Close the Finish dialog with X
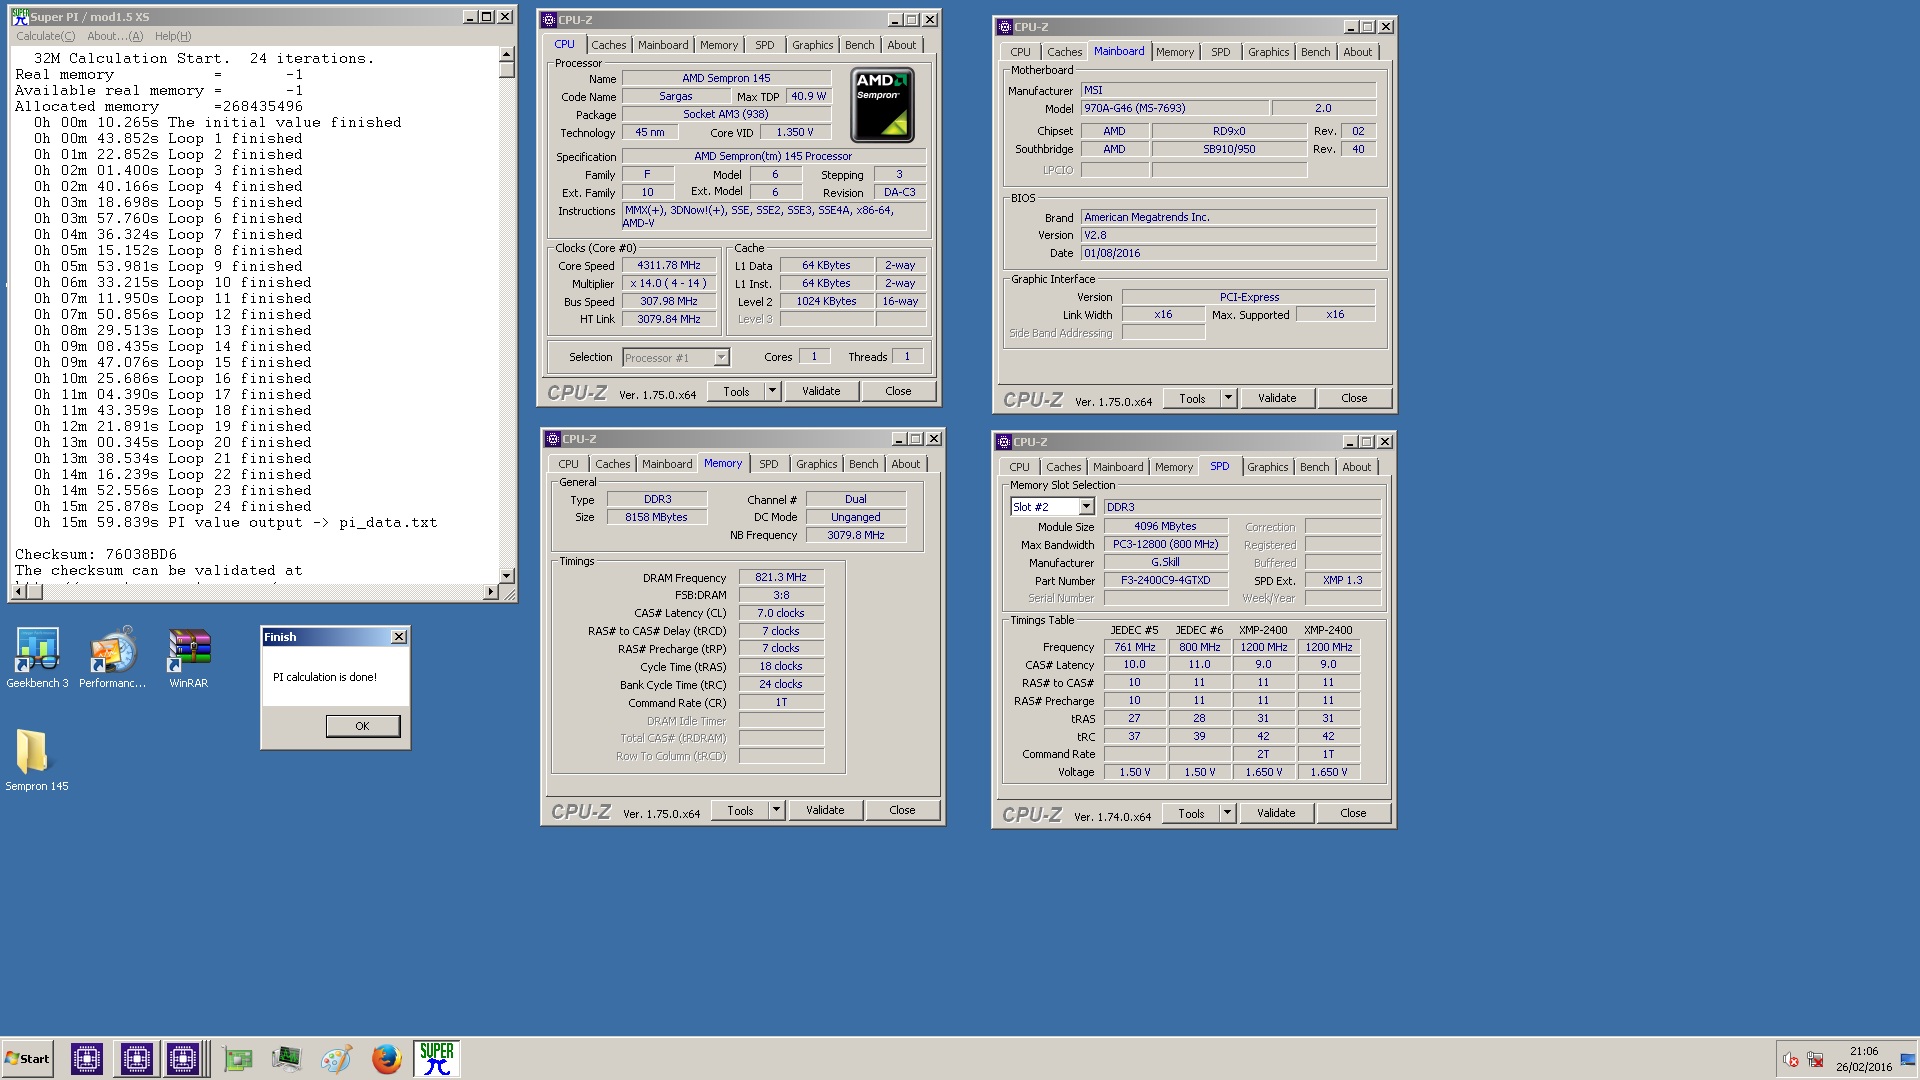Screen dimensions: 1920x1080 tap(399, 637)
